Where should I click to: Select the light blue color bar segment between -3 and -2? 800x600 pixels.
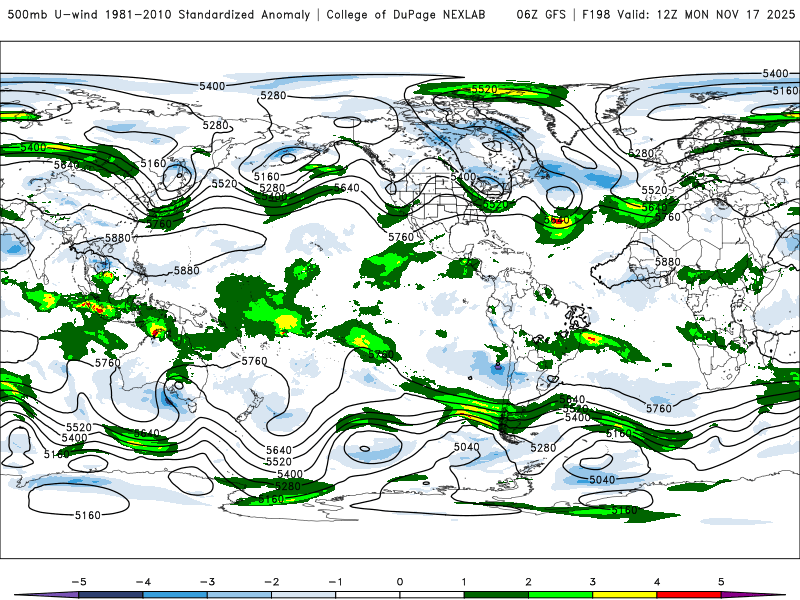[239, 595]
